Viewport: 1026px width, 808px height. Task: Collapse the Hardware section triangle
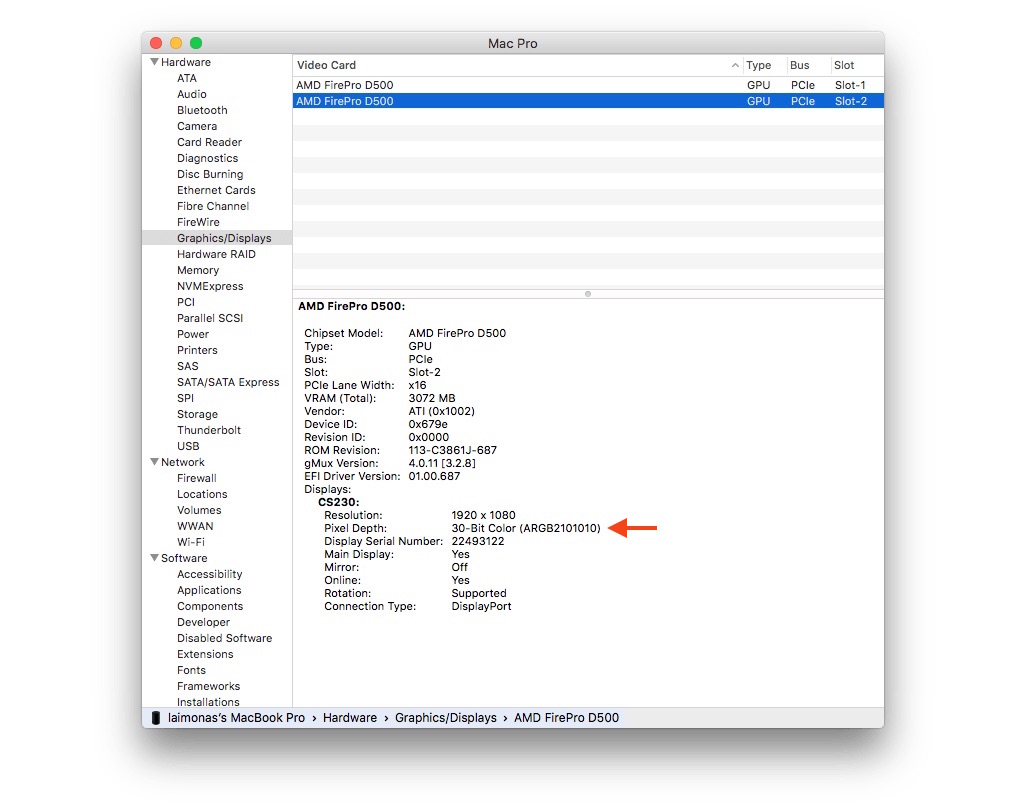pyautogui.click(x=154, y=62)
